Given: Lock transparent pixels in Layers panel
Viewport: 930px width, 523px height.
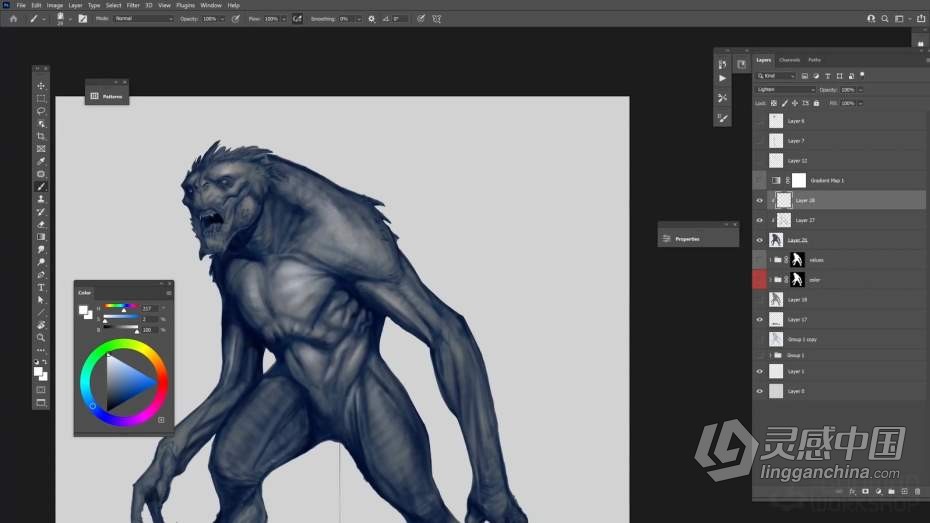Looking at the screenshot, I should coord(773,103).
